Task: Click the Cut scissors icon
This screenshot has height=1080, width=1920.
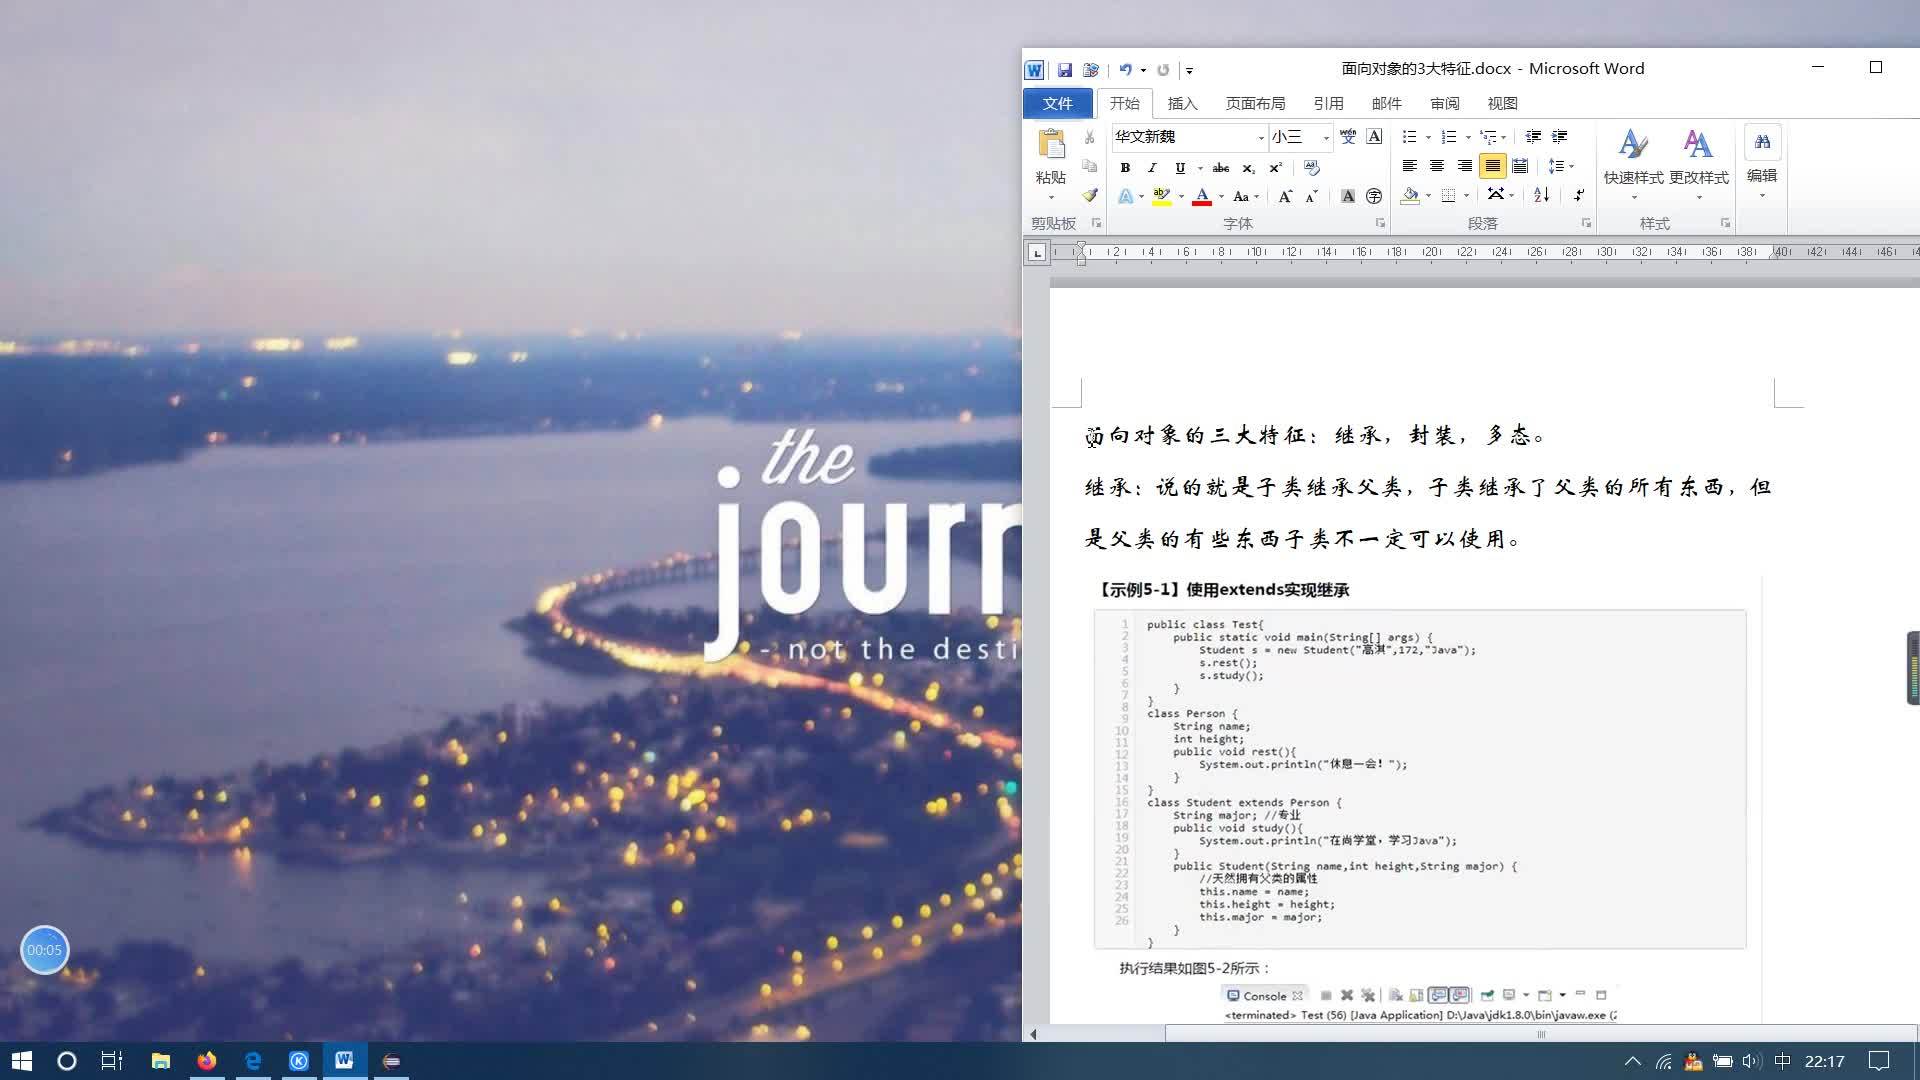Action: [1090, 137]
